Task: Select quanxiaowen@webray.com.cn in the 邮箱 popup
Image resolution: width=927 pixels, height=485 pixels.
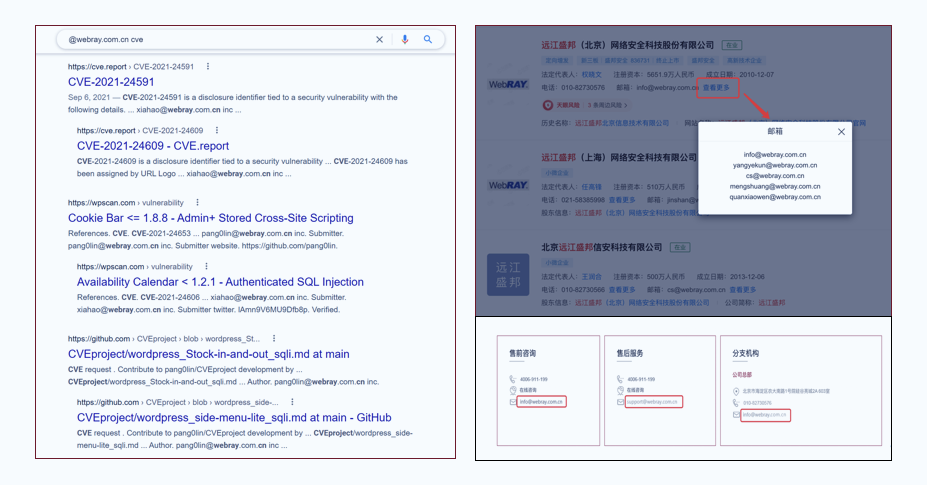Action: point(775,197)
